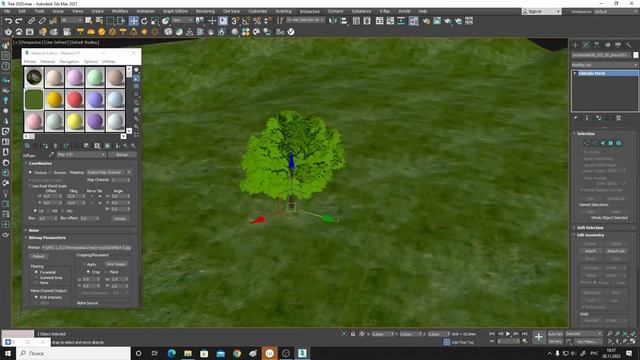Open the Modifiers menu
Image resolution: width=640 pixels, height=360 pixels.
[120, 11]
